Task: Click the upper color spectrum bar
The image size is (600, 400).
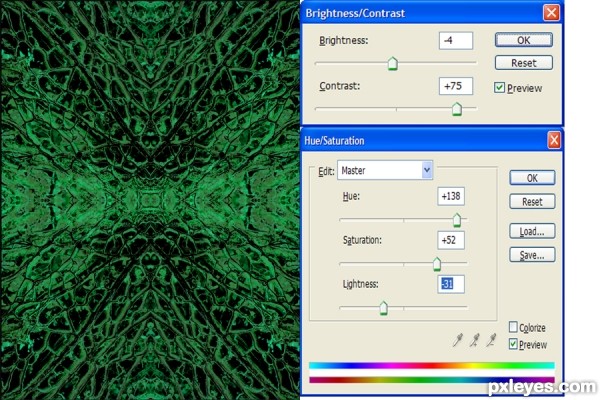Action: click(x=432, y=366)
